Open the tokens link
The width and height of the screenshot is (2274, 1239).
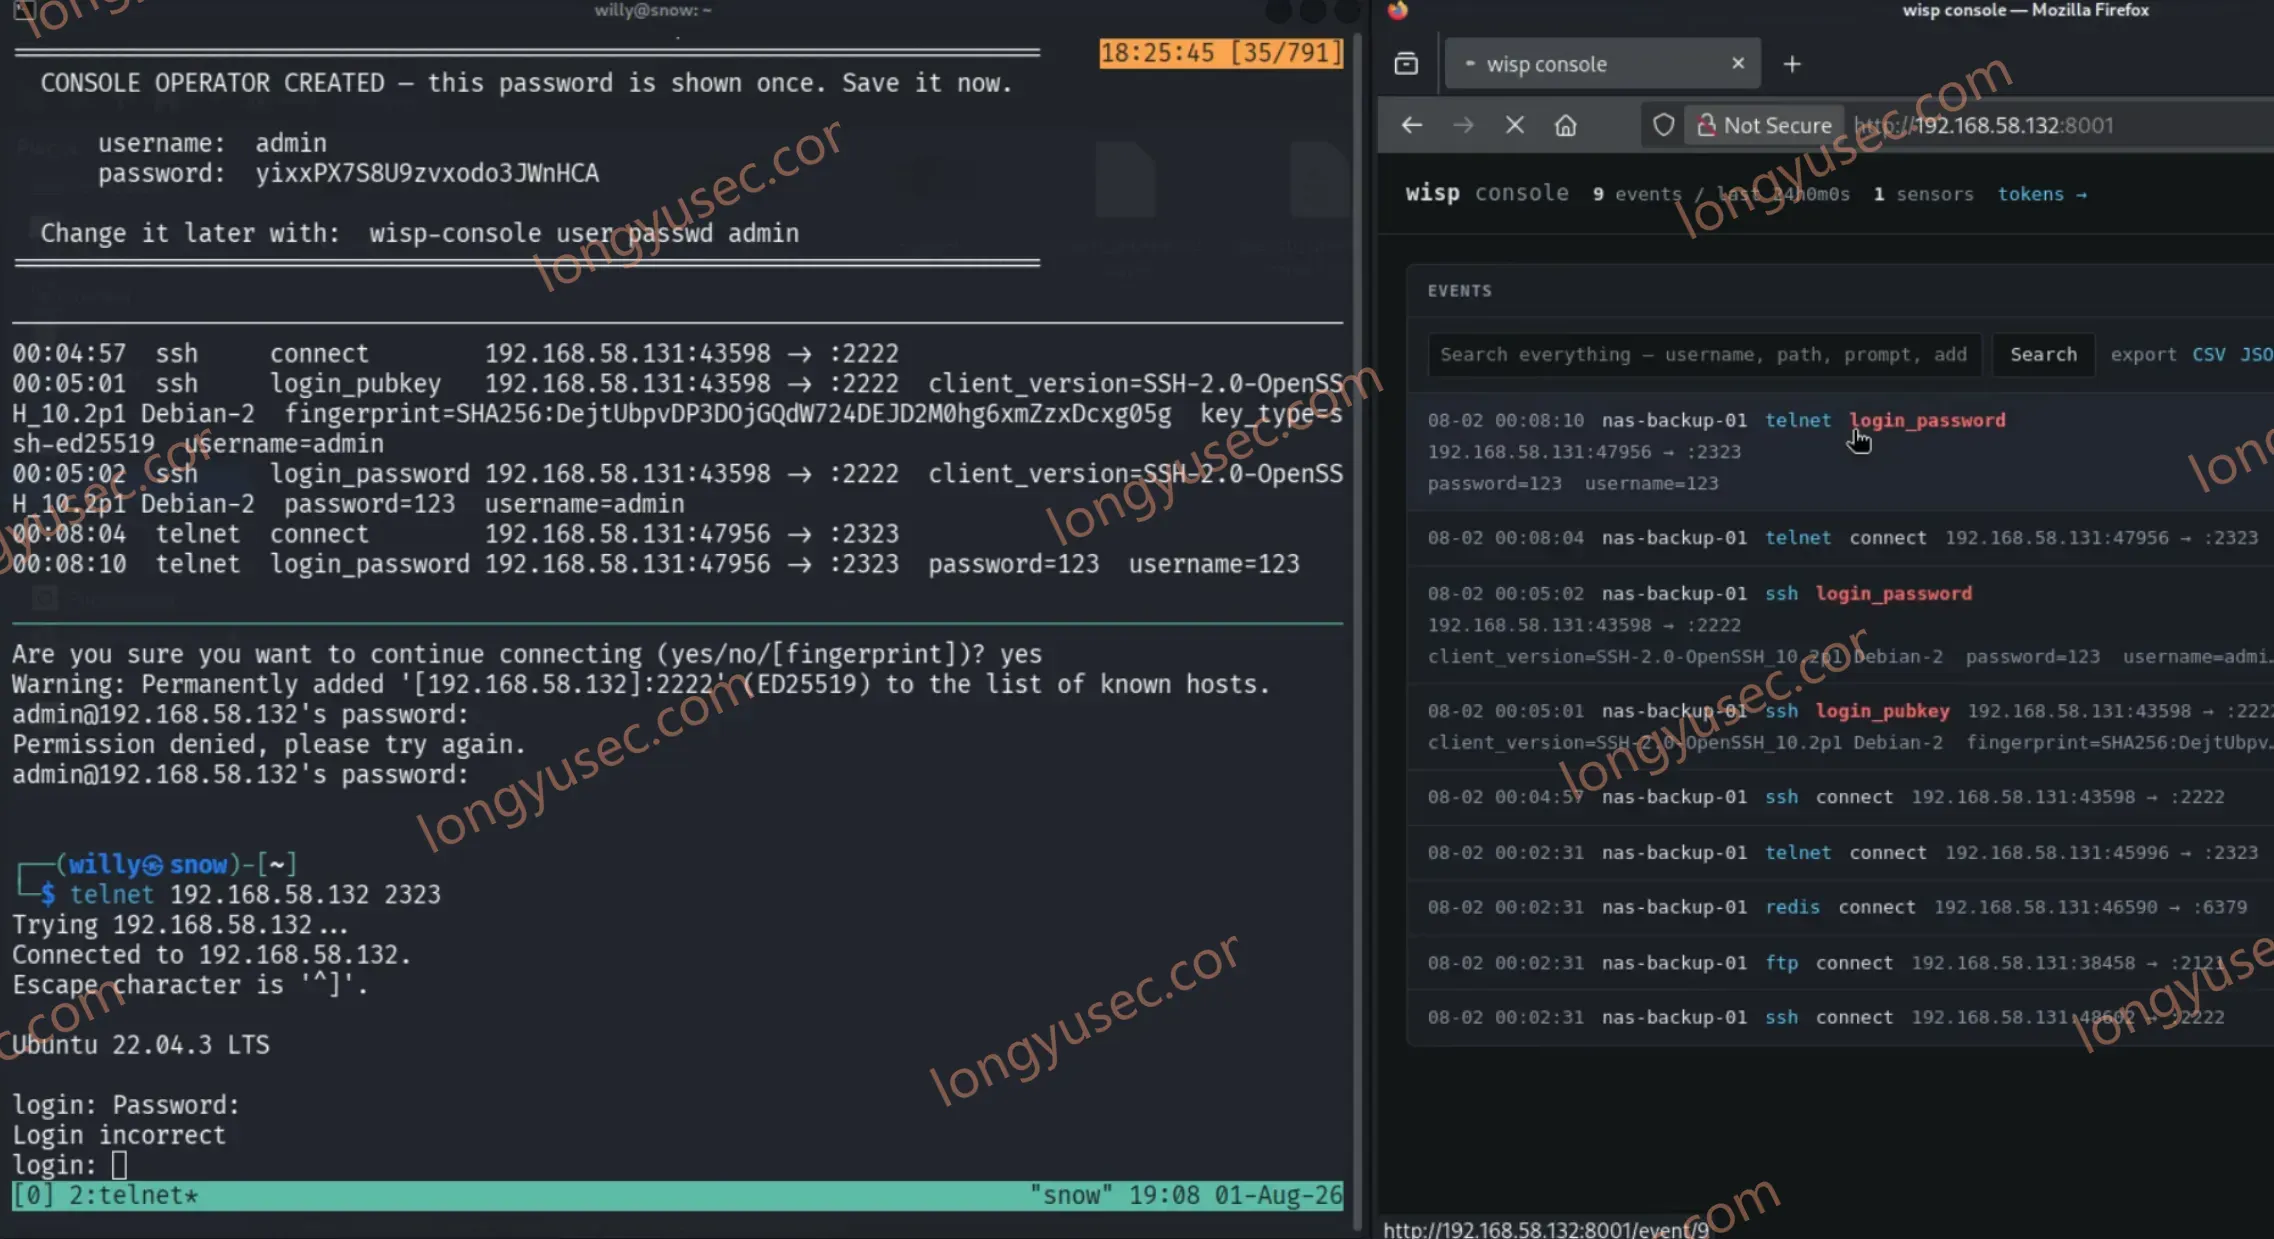click(x=2041, y=194)
